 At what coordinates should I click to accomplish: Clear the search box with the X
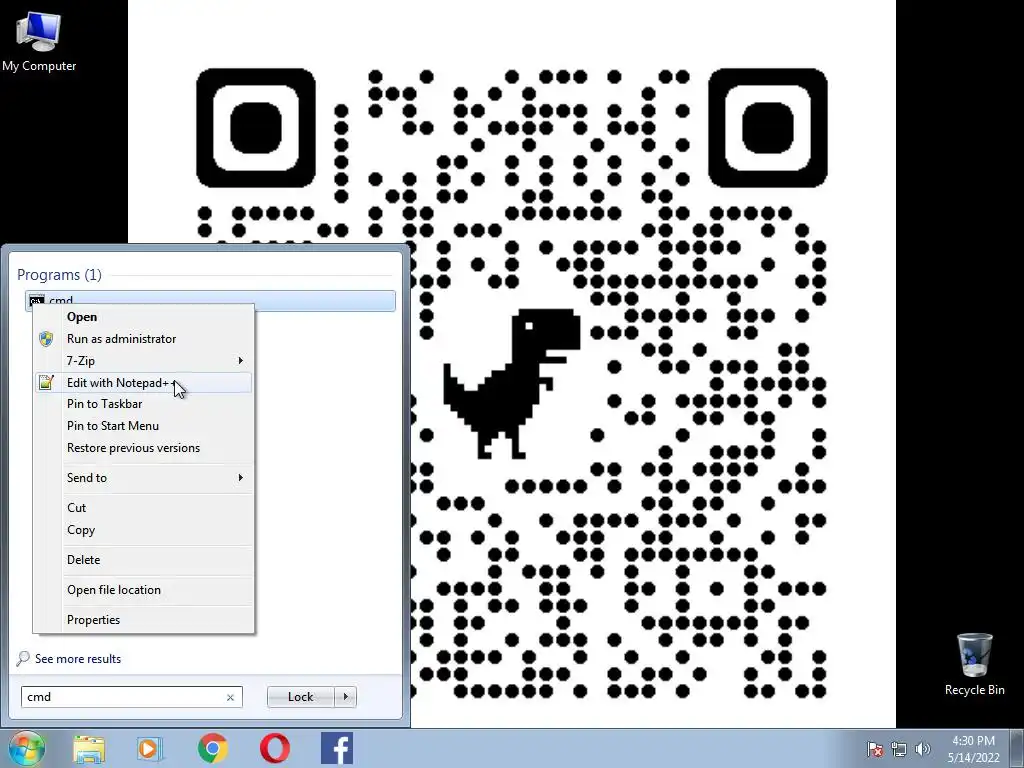[x=230, y=697]
